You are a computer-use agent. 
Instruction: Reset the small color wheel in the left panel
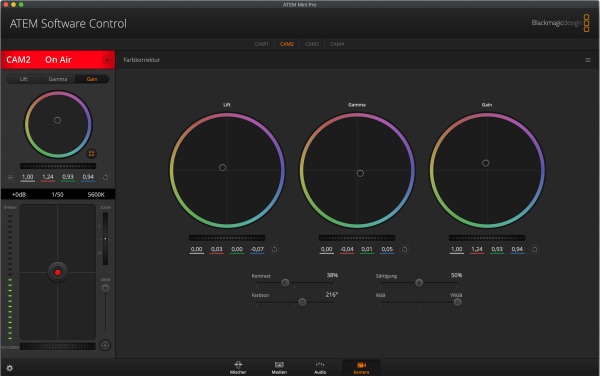[105, 177]
